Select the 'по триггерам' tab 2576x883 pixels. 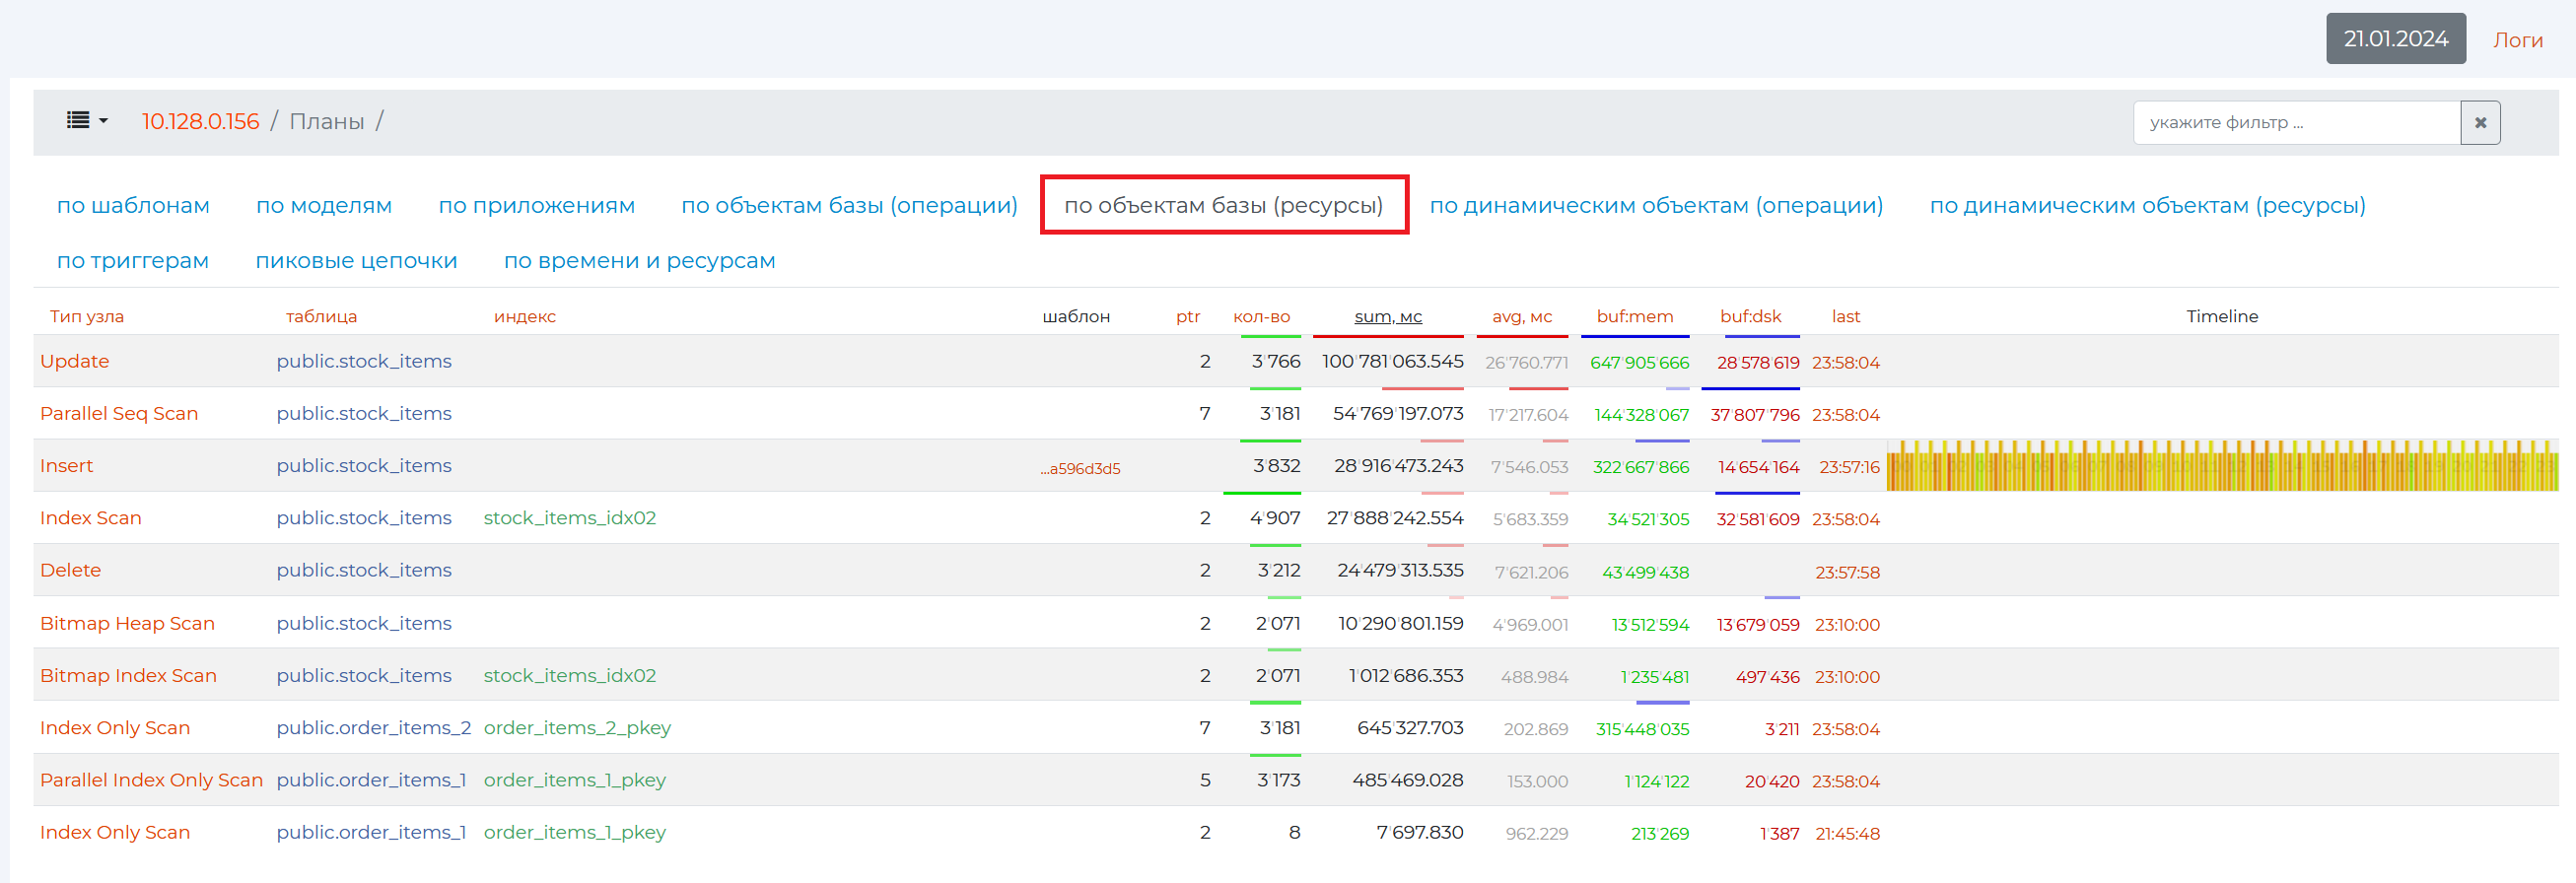(x=133, y=260)
